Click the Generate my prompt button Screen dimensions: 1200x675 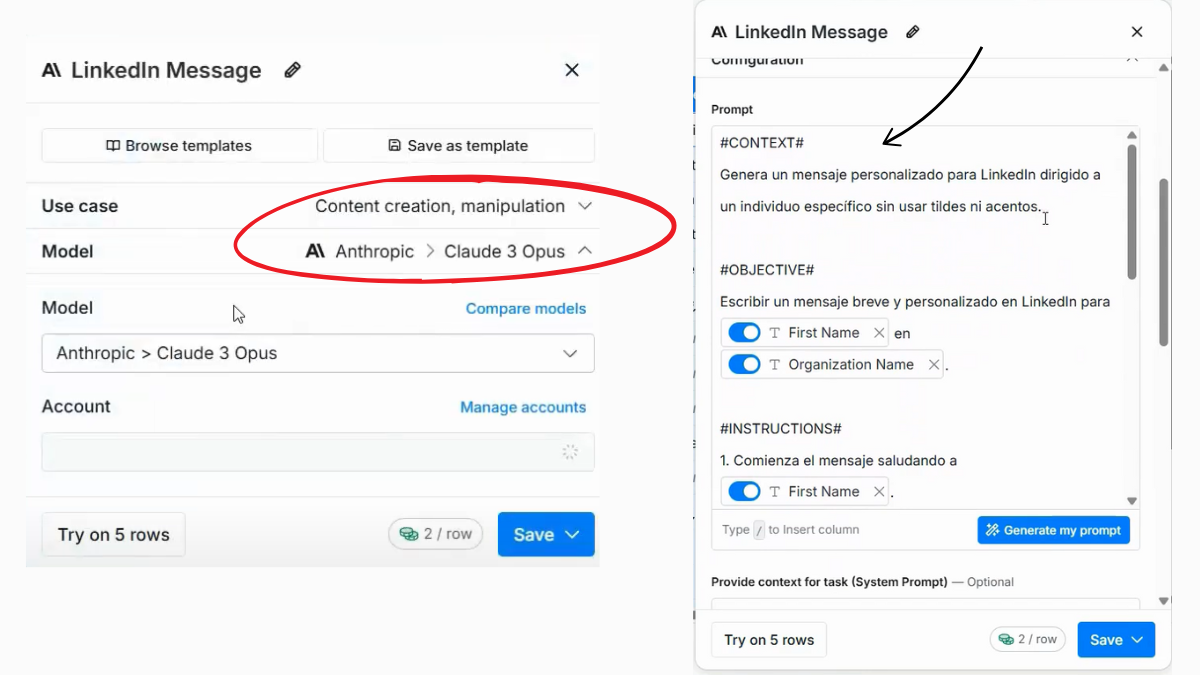[x=1053, y=530]
